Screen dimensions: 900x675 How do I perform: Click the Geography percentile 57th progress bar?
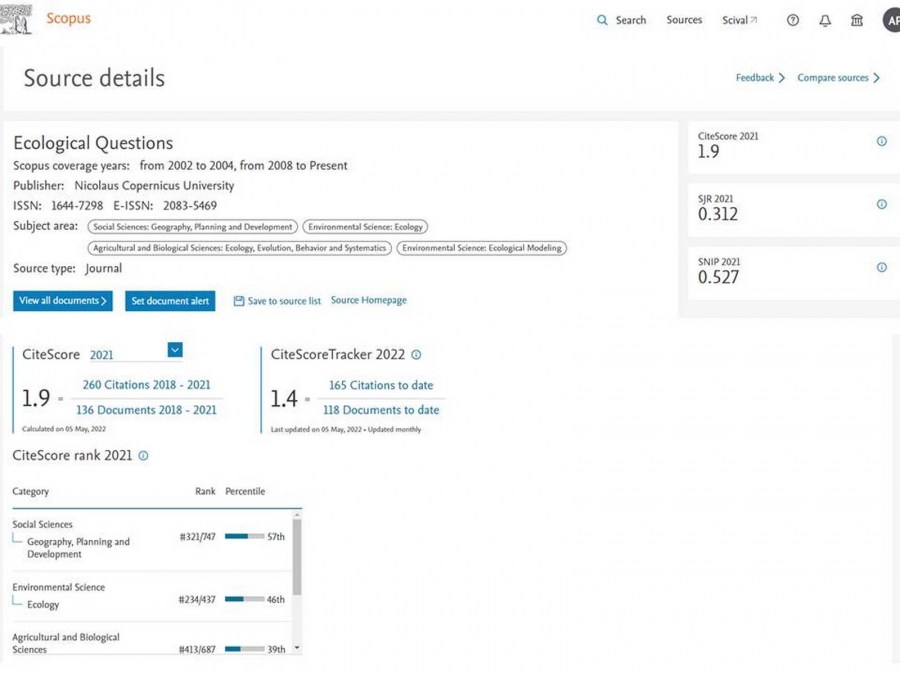pyautogui.click(x=244, y=537)
